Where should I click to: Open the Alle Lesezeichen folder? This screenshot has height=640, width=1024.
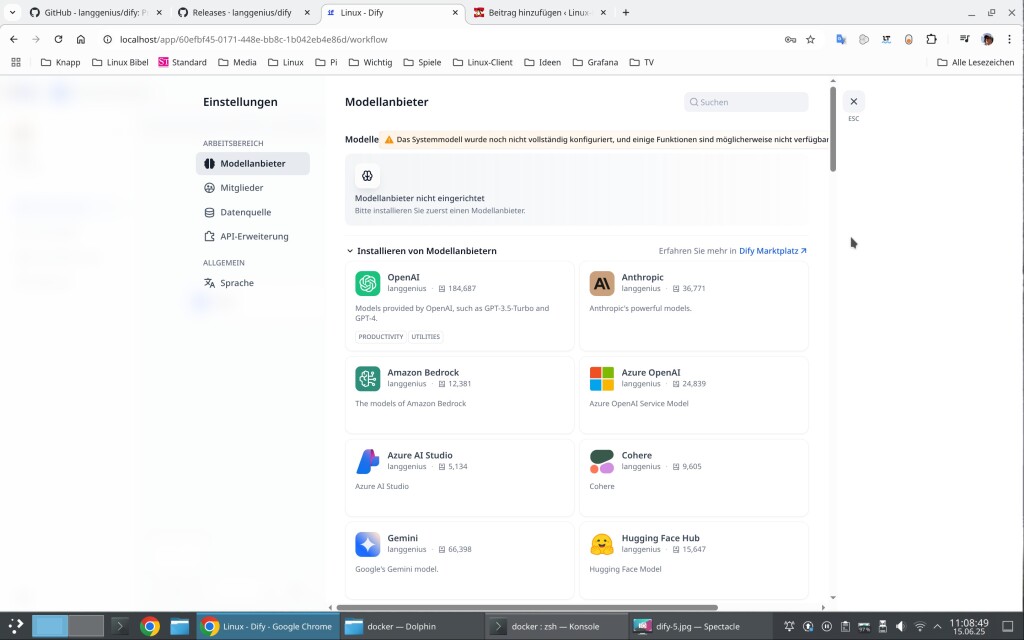point(976,62)
